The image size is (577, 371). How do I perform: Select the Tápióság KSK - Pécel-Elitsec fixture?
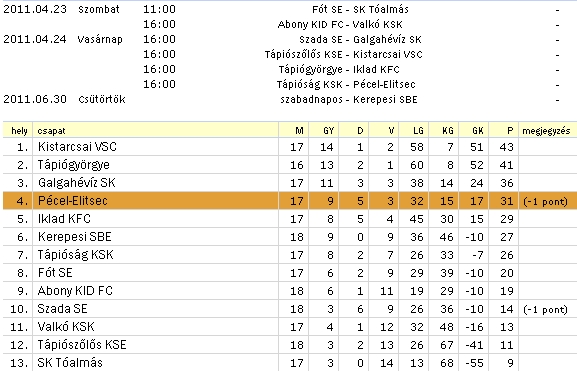[346, 85]
